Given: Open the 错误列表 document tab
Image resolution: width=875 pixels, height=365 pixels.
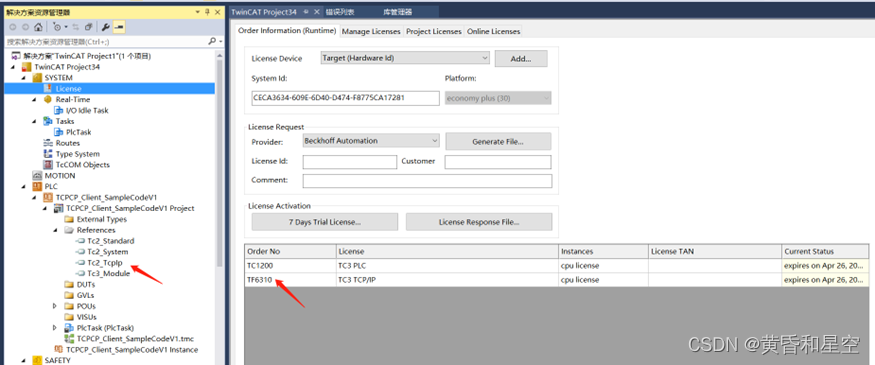Looking at the screenshot, I should [340, 12].
